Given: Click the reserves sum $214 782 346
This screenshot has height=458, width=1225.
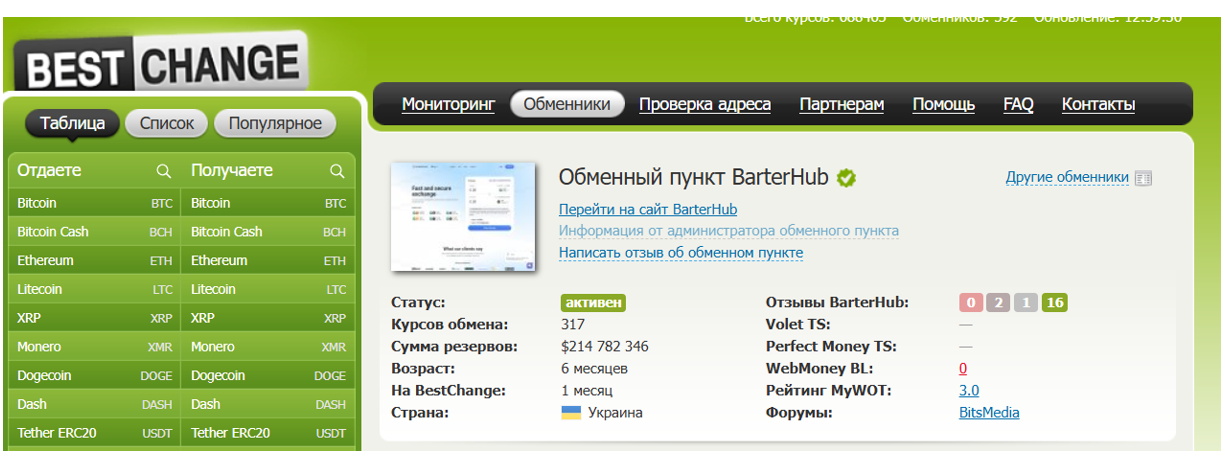Looking at the screenshot, I should [605, 347].
